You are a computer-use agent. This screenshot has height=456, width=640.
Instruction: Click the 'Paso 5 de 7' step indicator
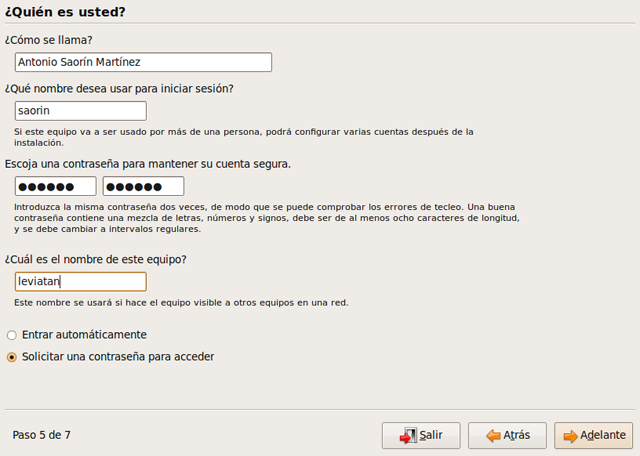[x=41, y=435]
